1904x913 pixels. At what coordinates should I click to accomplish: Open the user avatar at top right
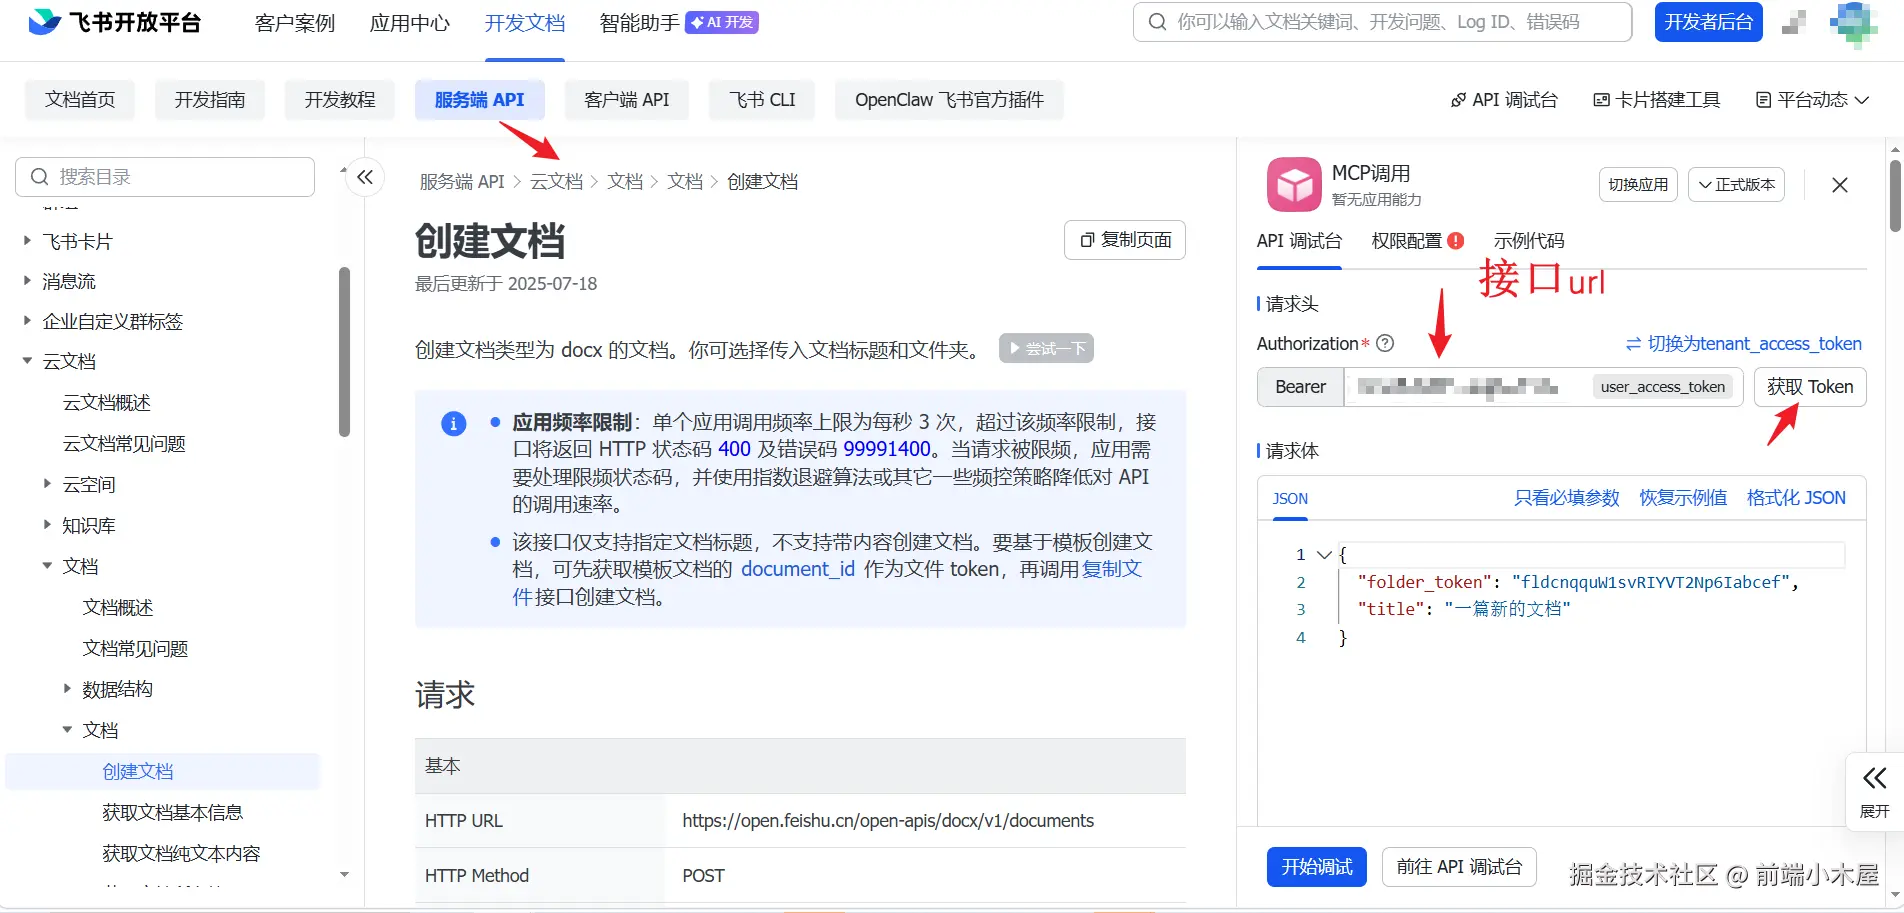coord(1852,23)
